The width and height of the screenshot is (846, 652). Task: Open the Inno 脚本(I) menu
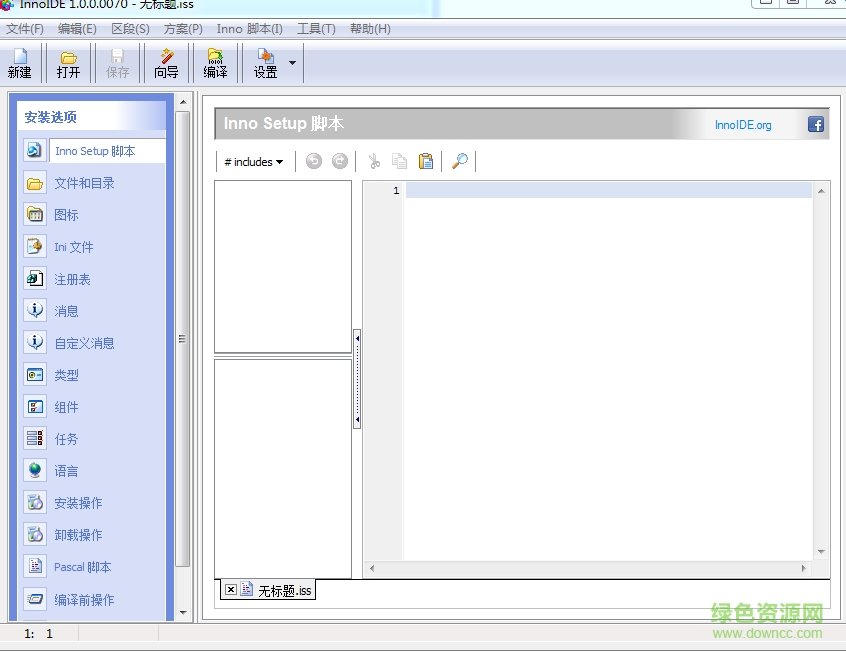pos(249,29)
